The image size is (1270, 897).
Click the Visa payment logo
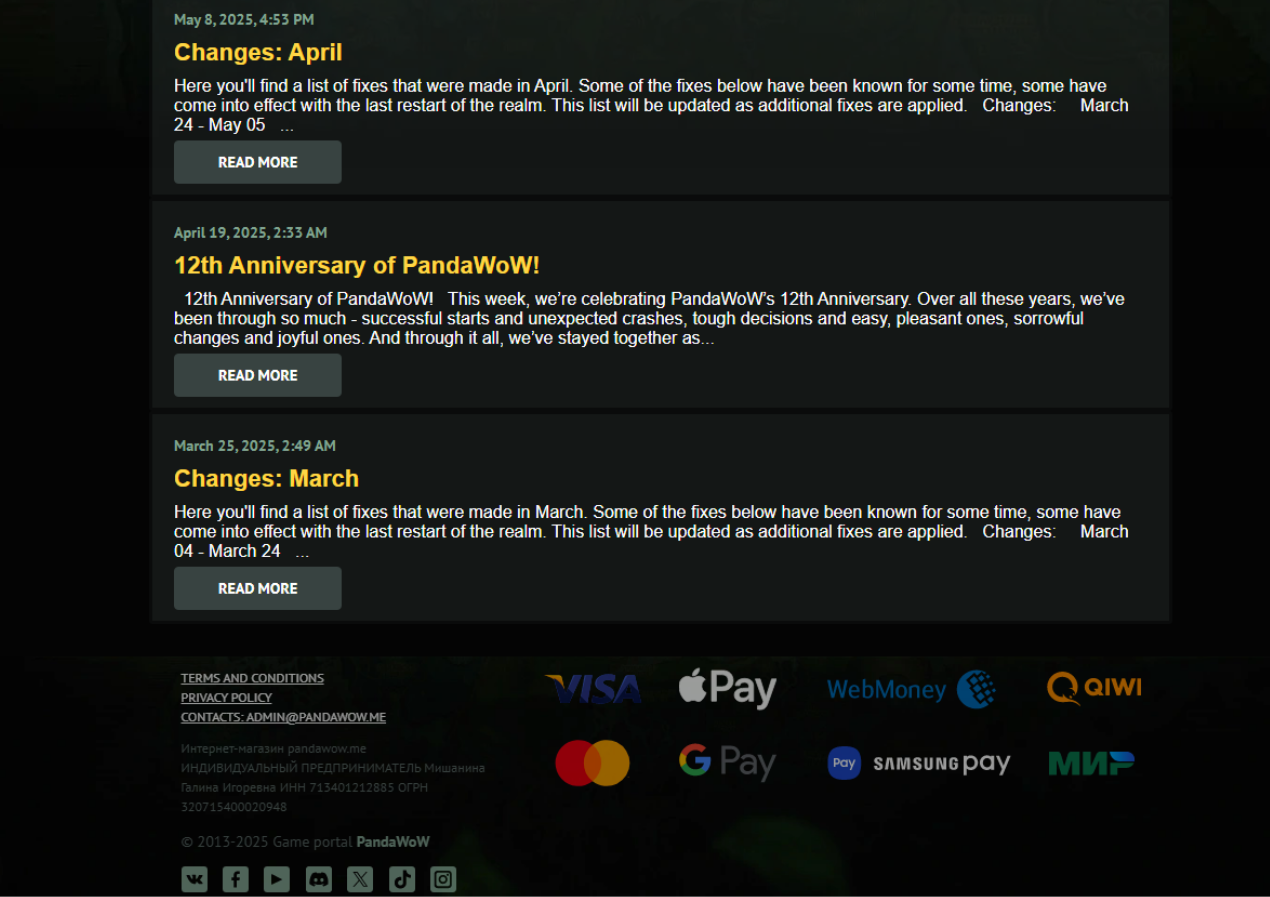pos(594,689)
